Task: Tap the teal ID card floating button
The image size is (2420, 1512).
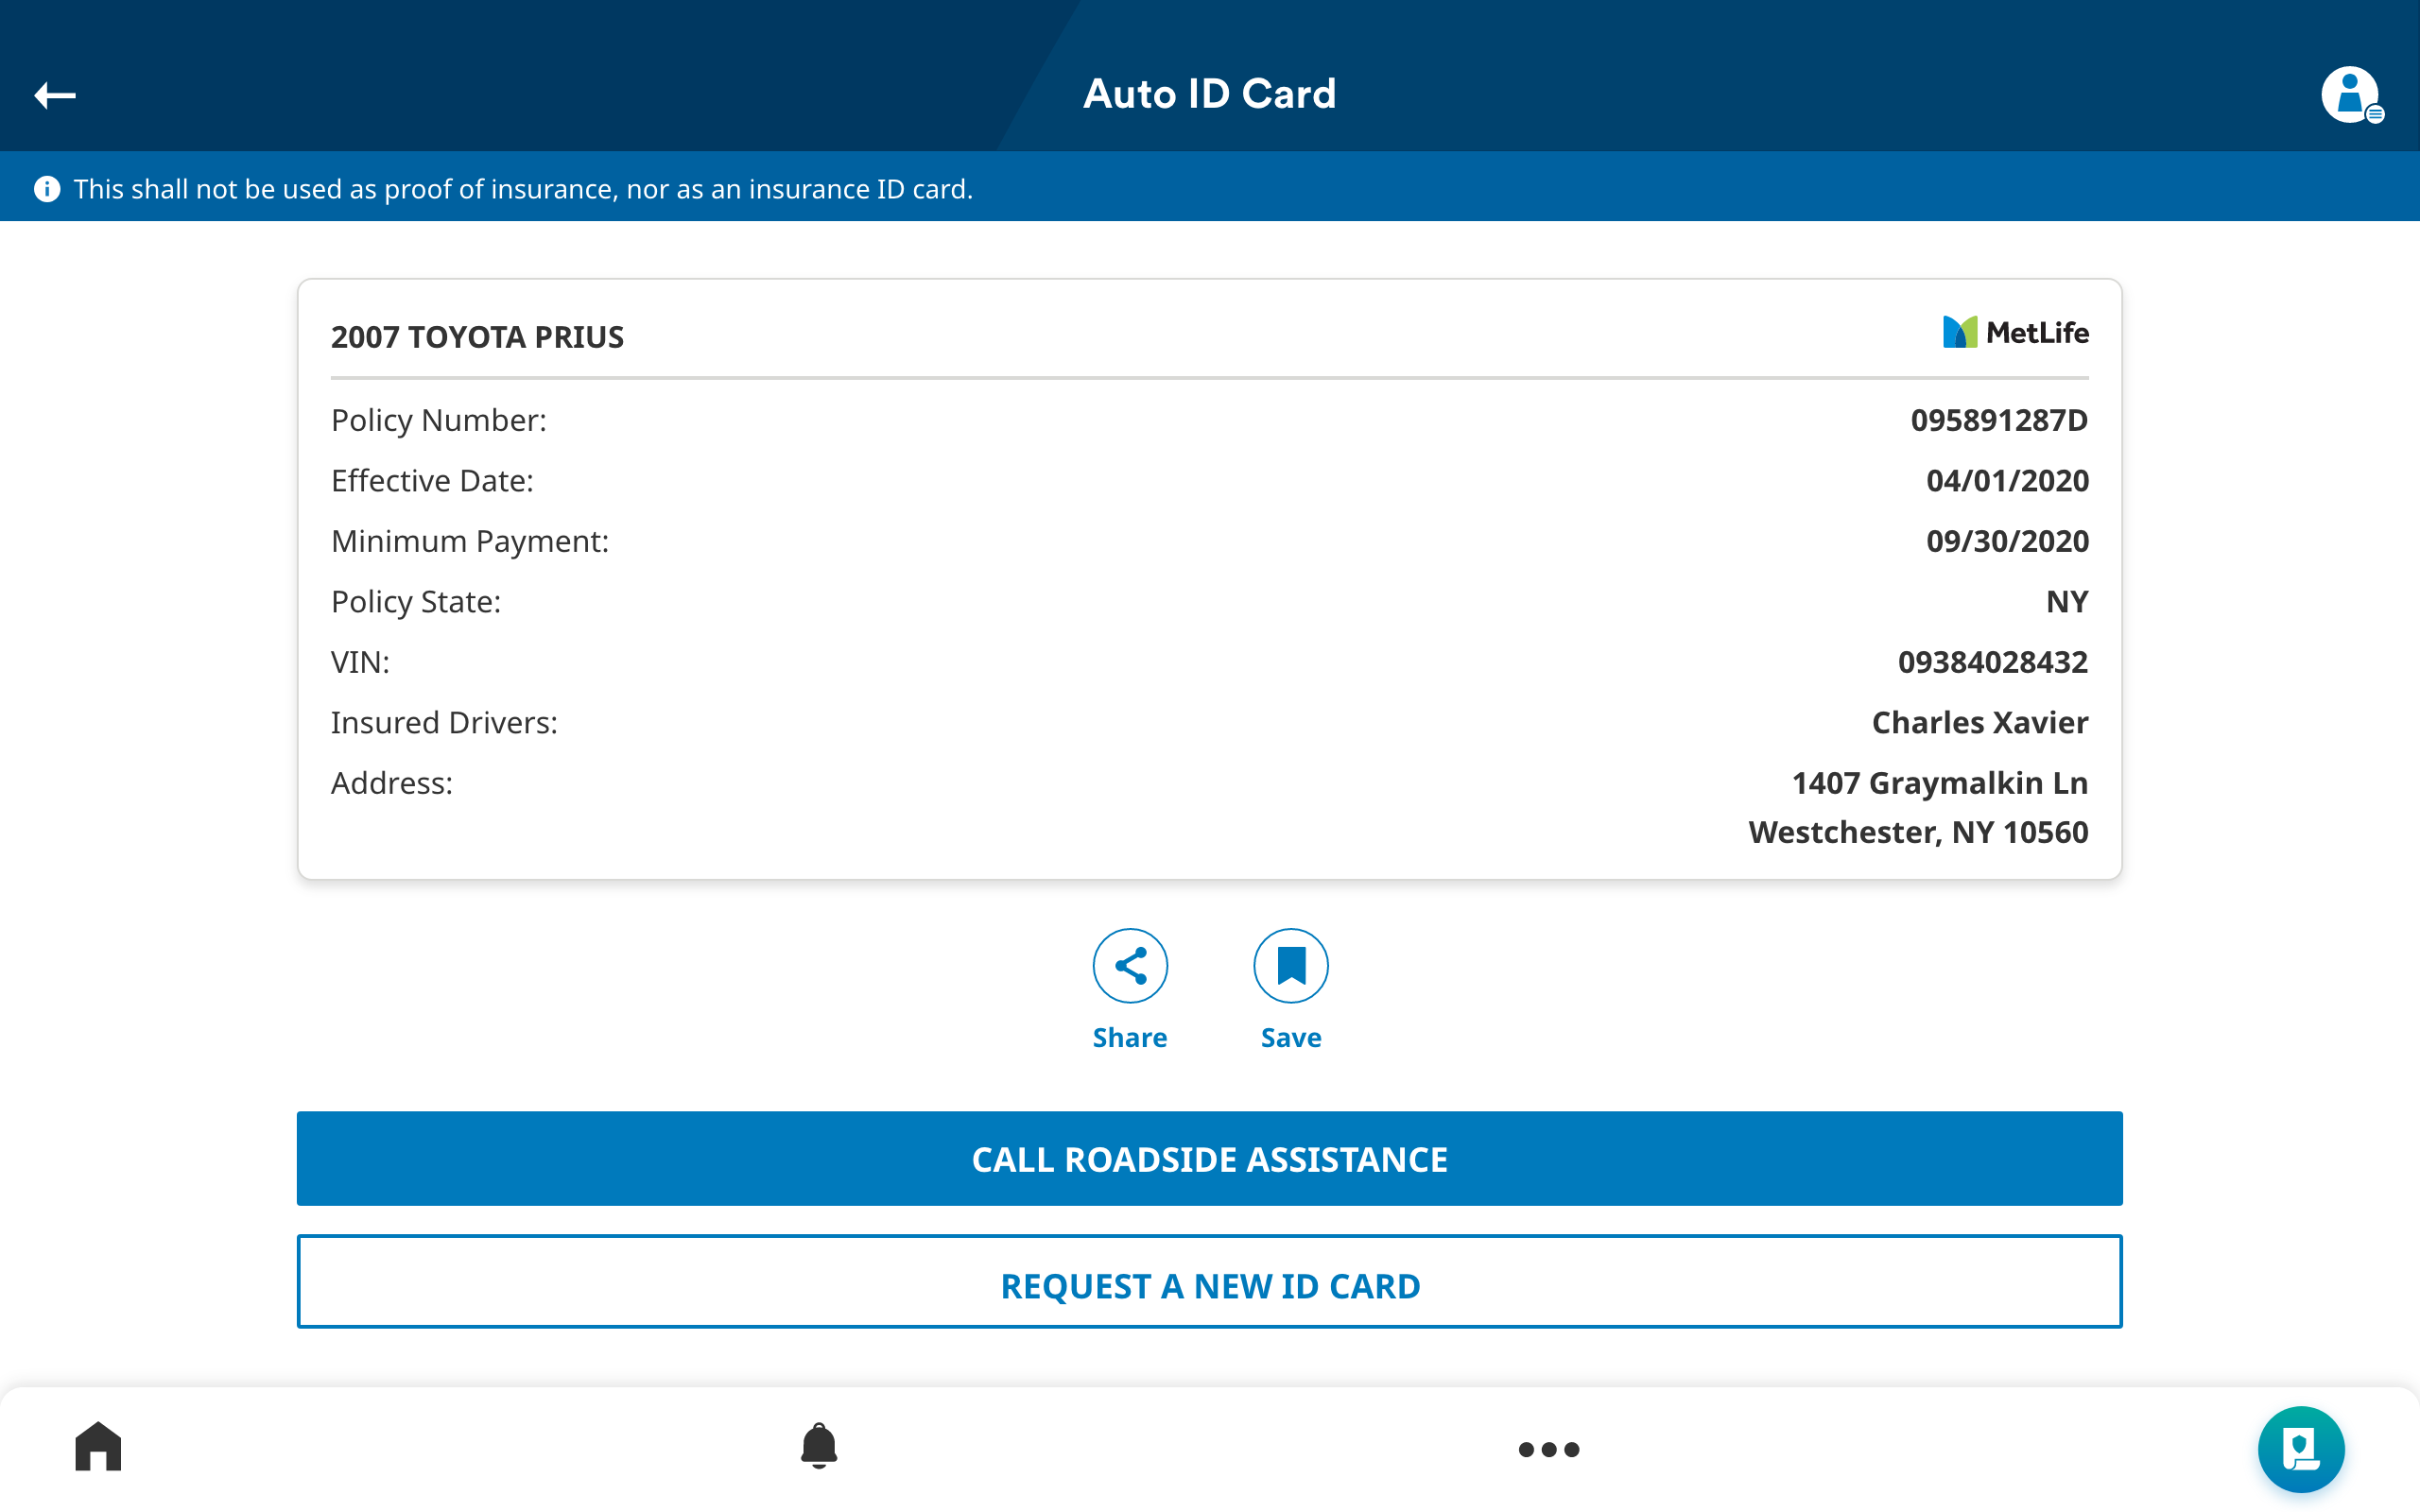Action: [x=2301, y=1449]
